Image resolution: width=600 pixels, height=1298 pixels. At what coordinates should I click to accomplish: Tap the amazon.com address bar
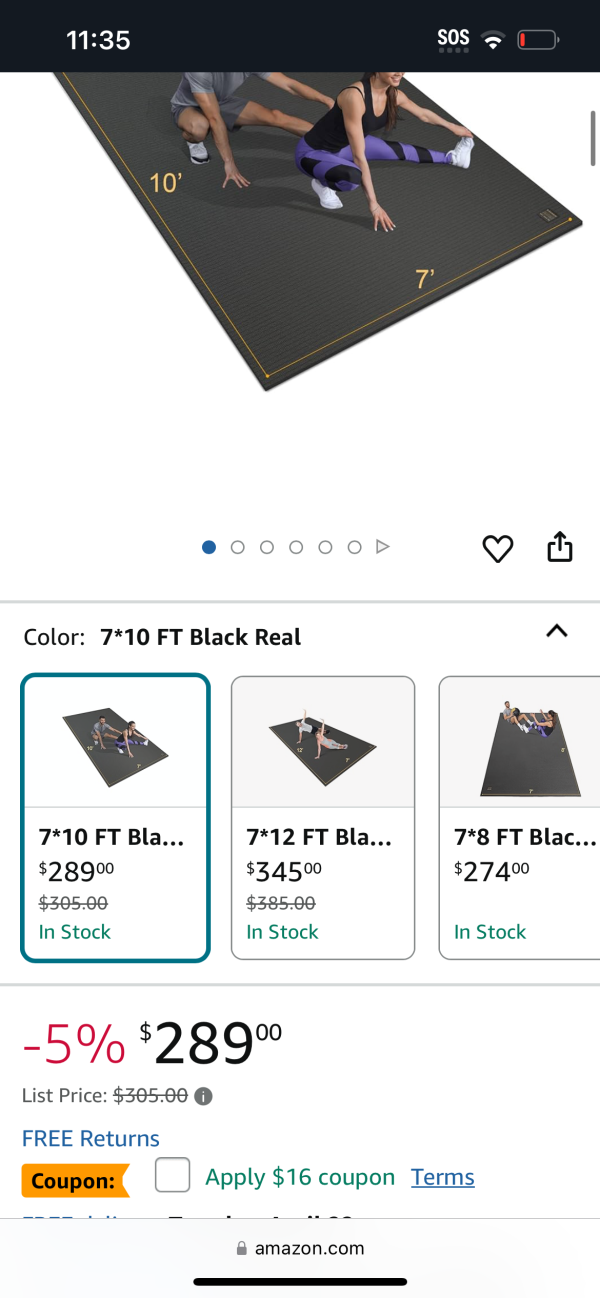(300, 1248)
